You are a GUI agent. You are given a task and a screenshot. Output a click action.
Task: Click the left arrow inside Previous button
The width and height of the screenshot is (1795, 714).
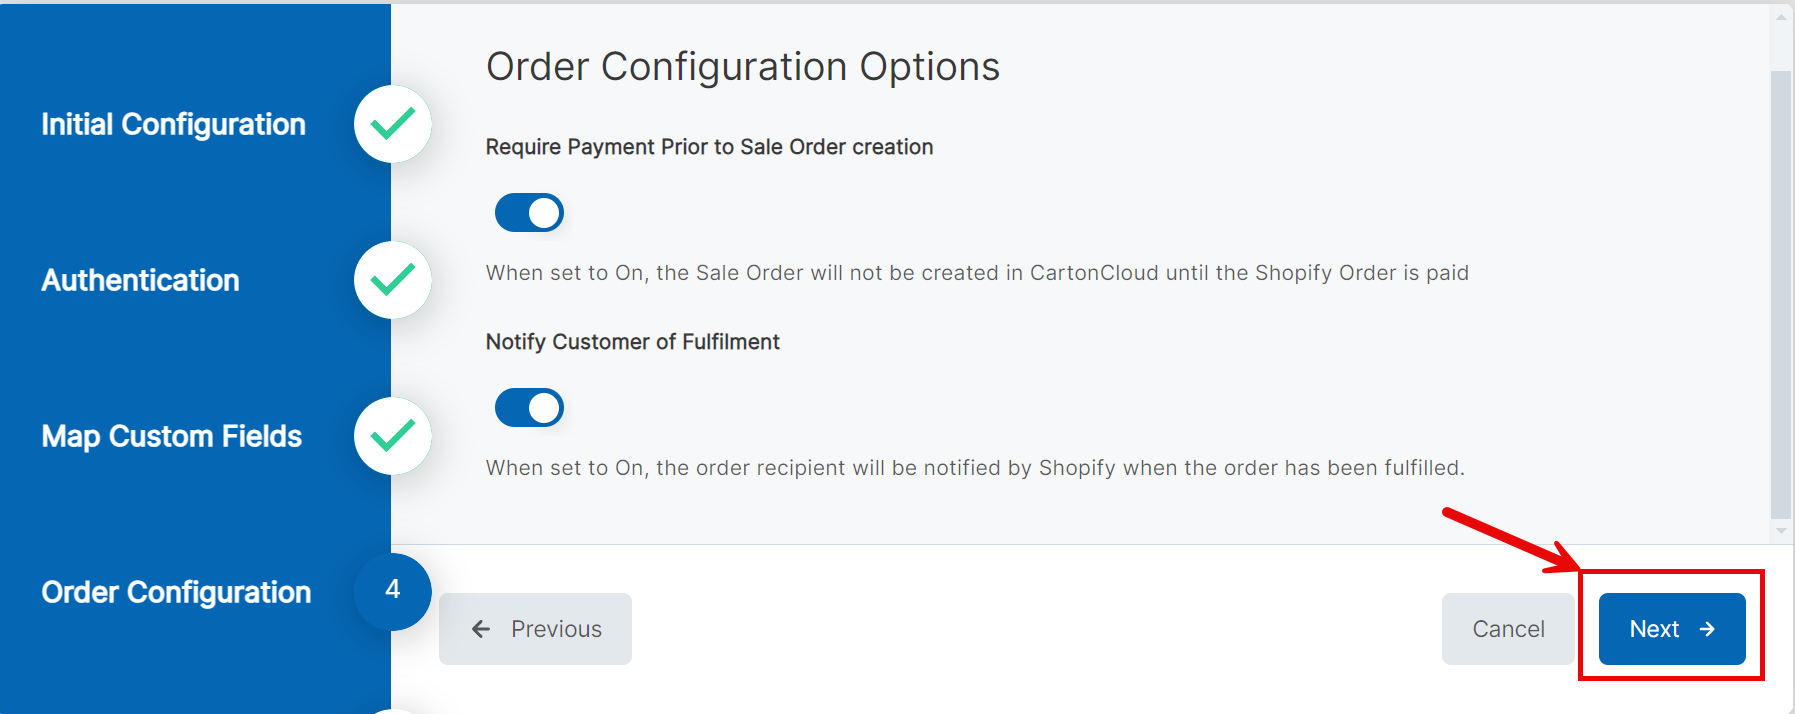[x=480, y=629]
